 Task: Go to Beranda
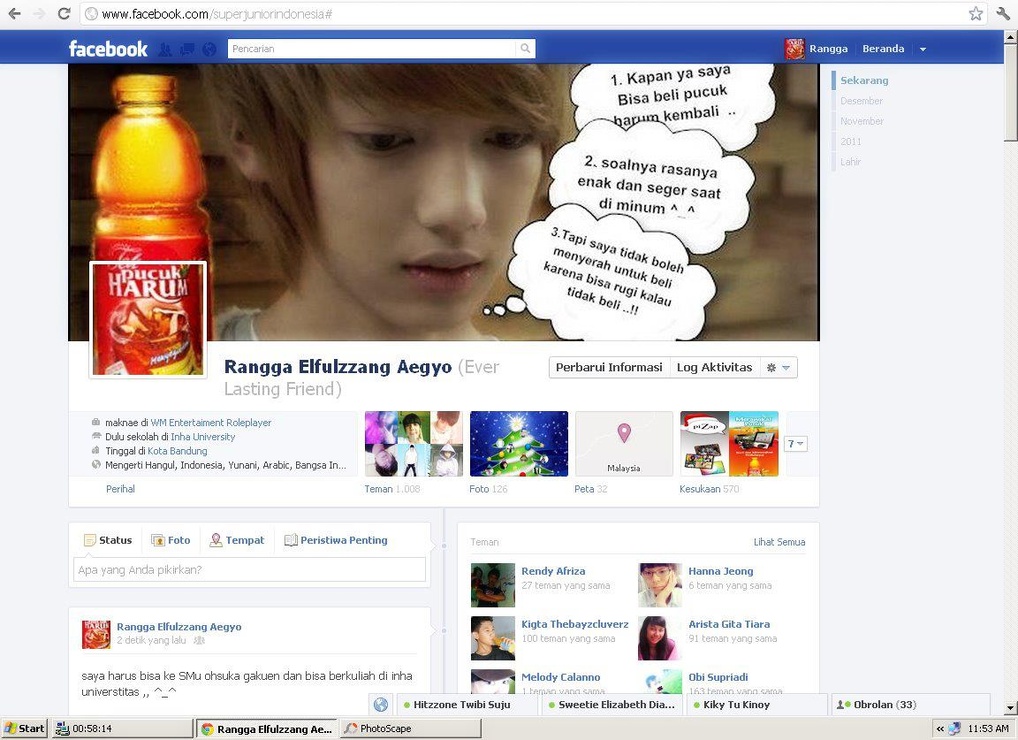(x=883, y=49)
